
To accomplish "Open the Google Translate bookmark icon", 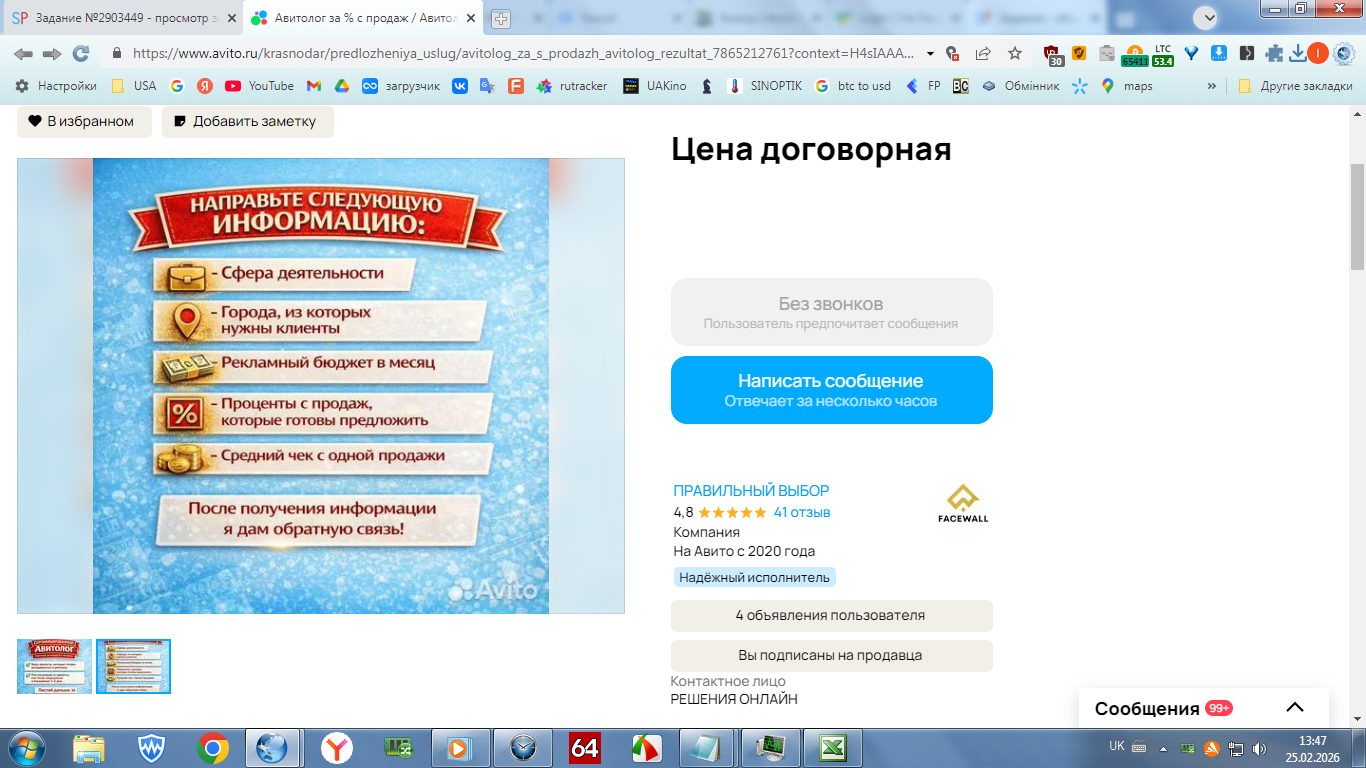I will [487, 86].
